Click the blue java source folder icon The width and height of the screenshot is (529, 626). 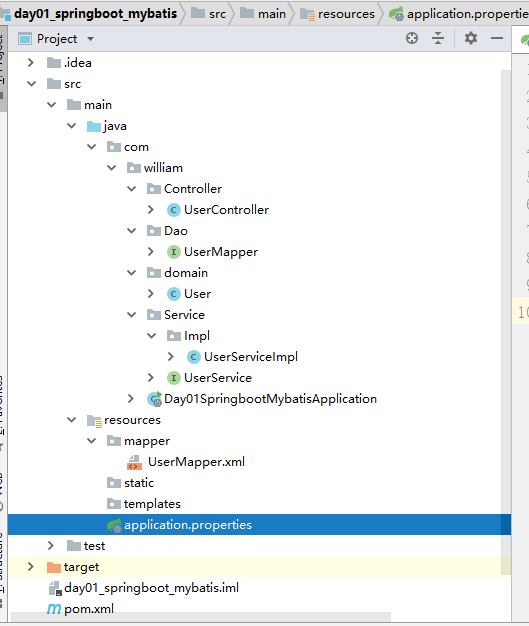pyautogui.click(x=94, y=127)
